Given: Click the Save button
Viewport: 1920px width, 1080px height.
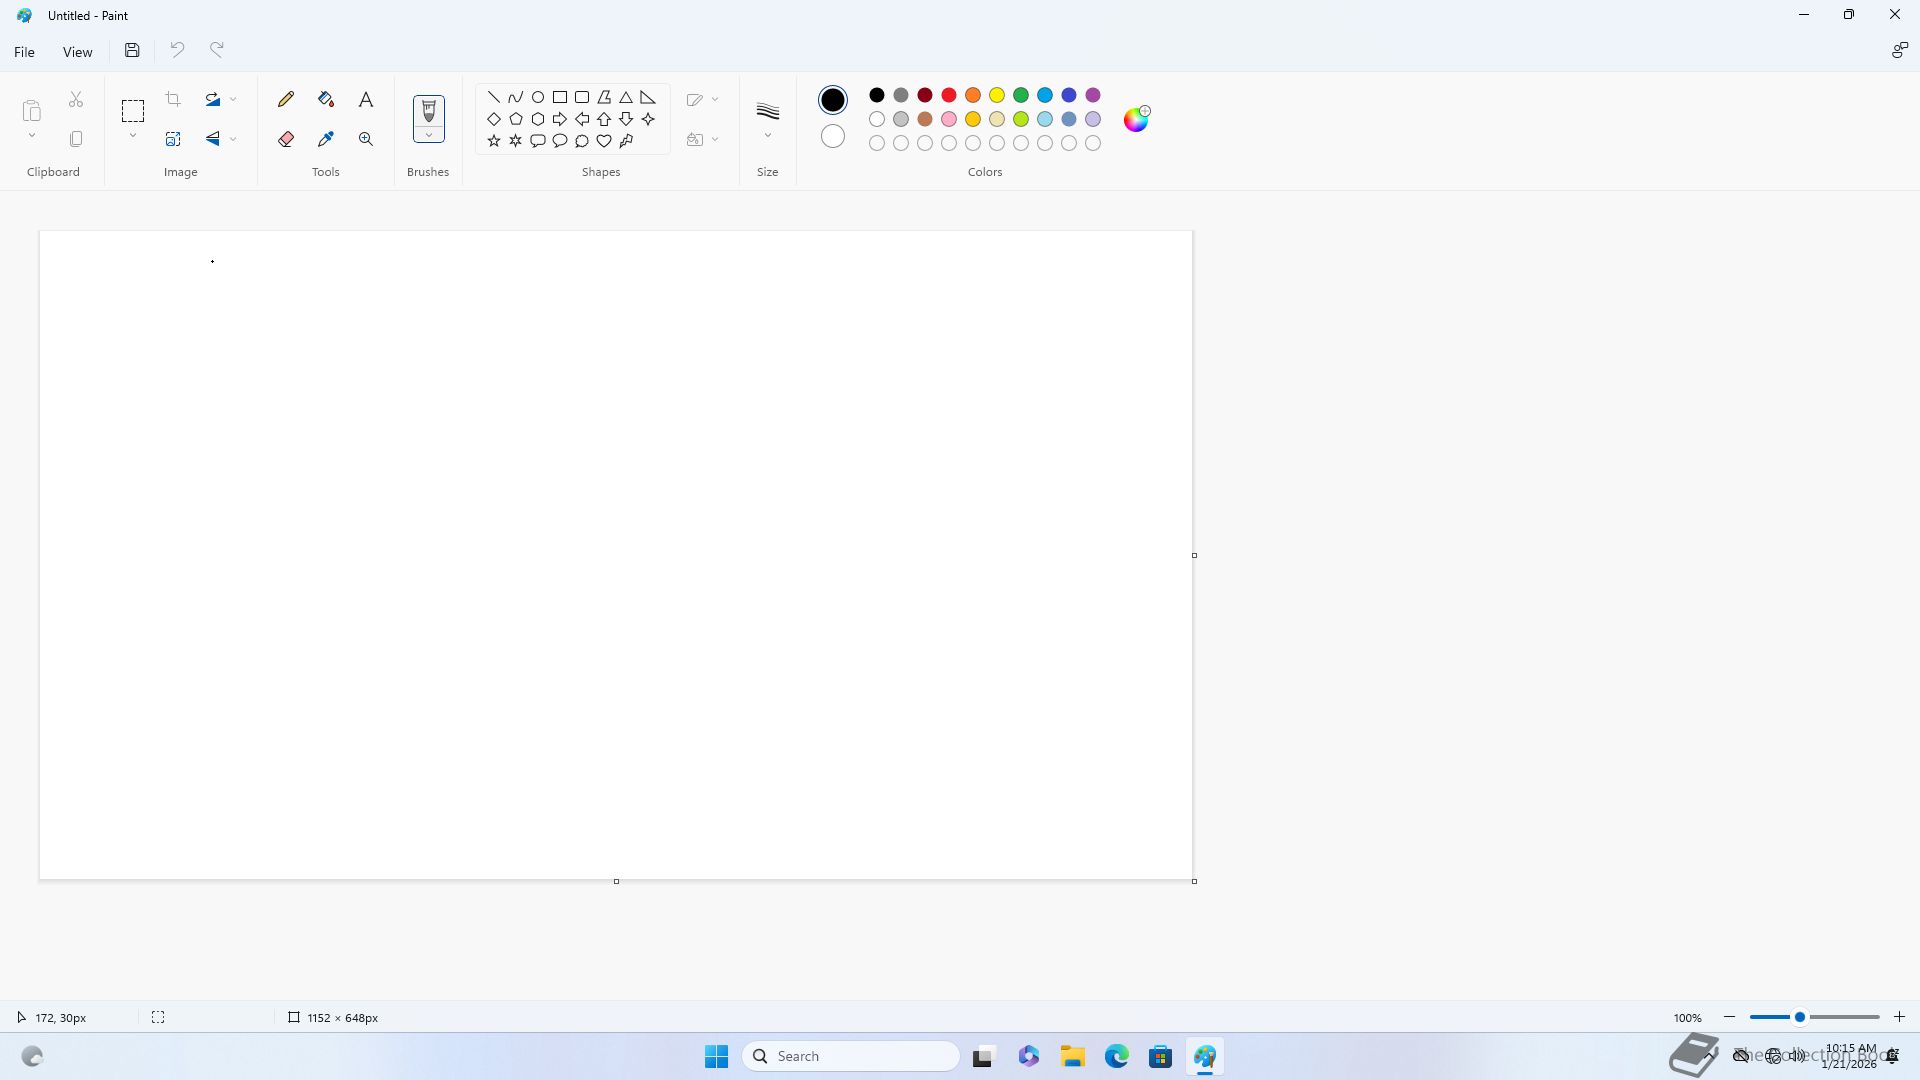Looking at the screenshot, I should click(x=132, y=50).
